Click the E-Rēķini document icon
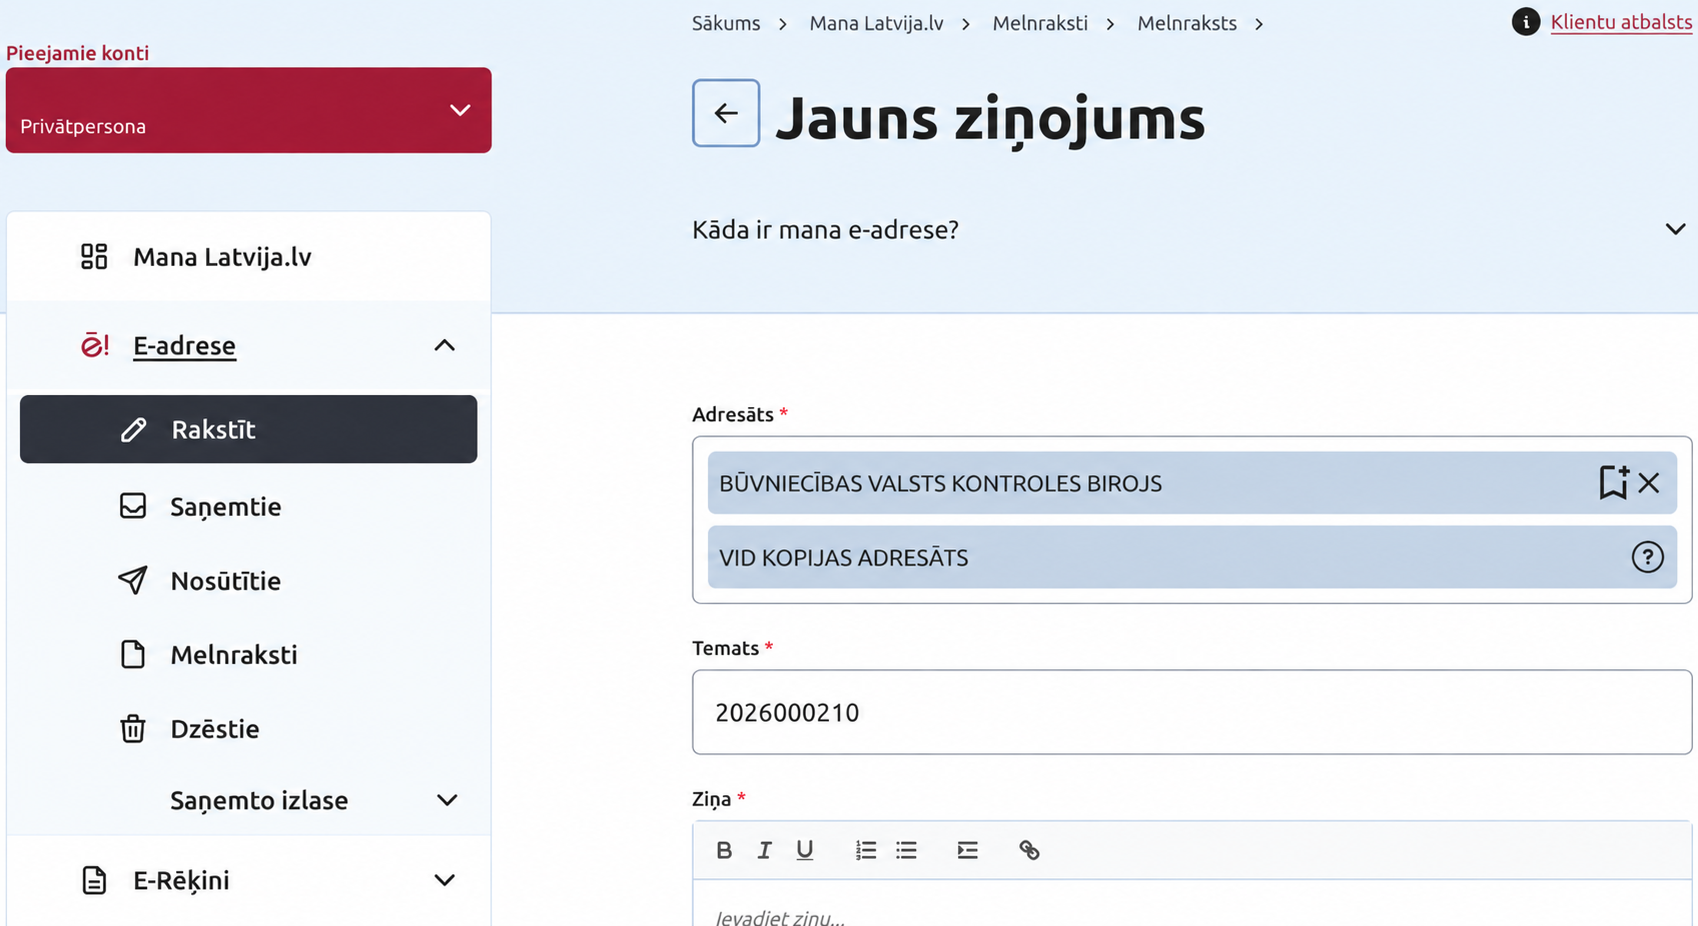Image resolution: width=1698 pixels, height=926 pixels. (x=94, y=880)
